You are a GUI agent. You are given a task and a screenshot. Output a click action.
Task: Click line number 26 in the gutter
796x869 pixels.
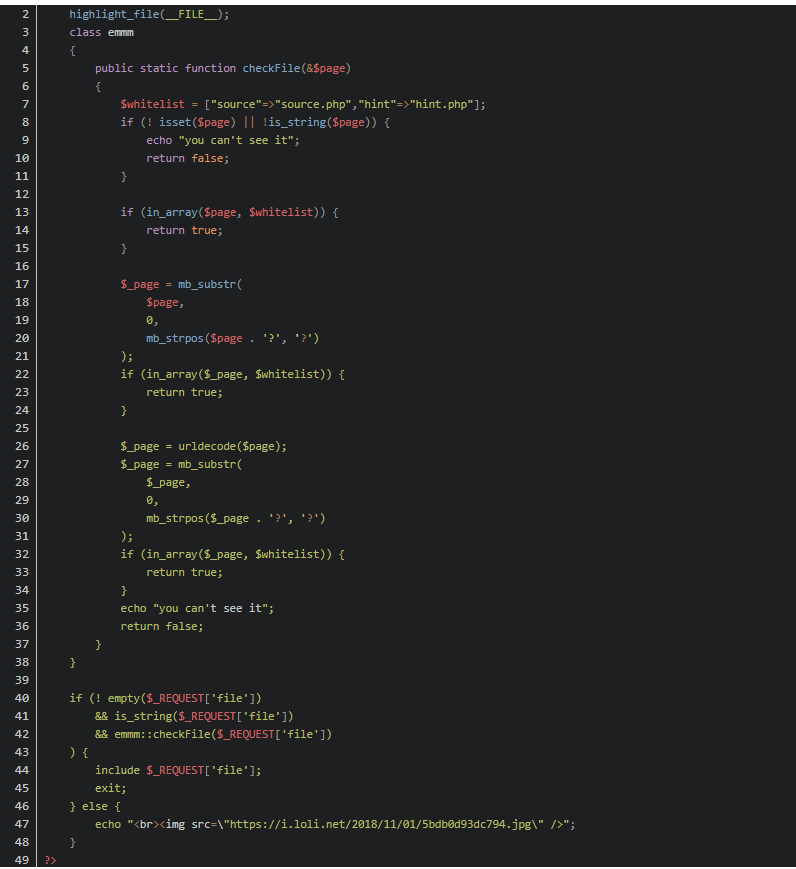tap(22, 446)
